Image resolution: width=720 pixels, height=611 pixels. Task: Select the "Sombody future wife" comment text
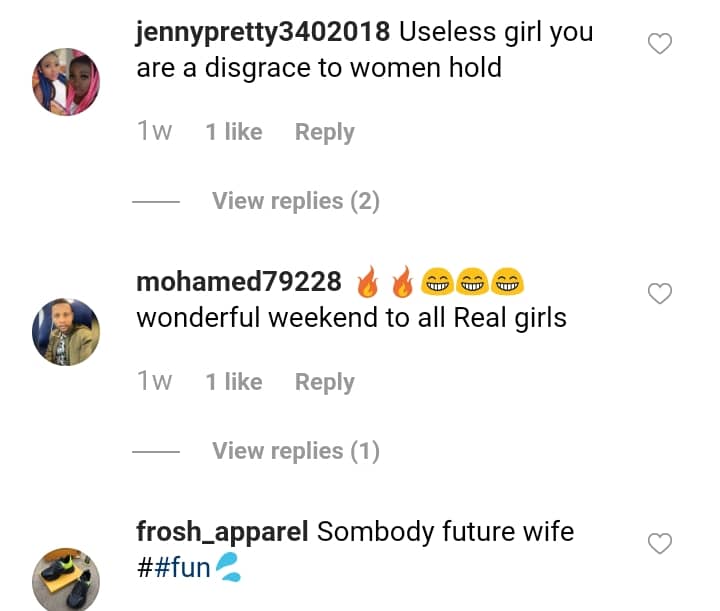pyautogui.click(x=445, y=532)
